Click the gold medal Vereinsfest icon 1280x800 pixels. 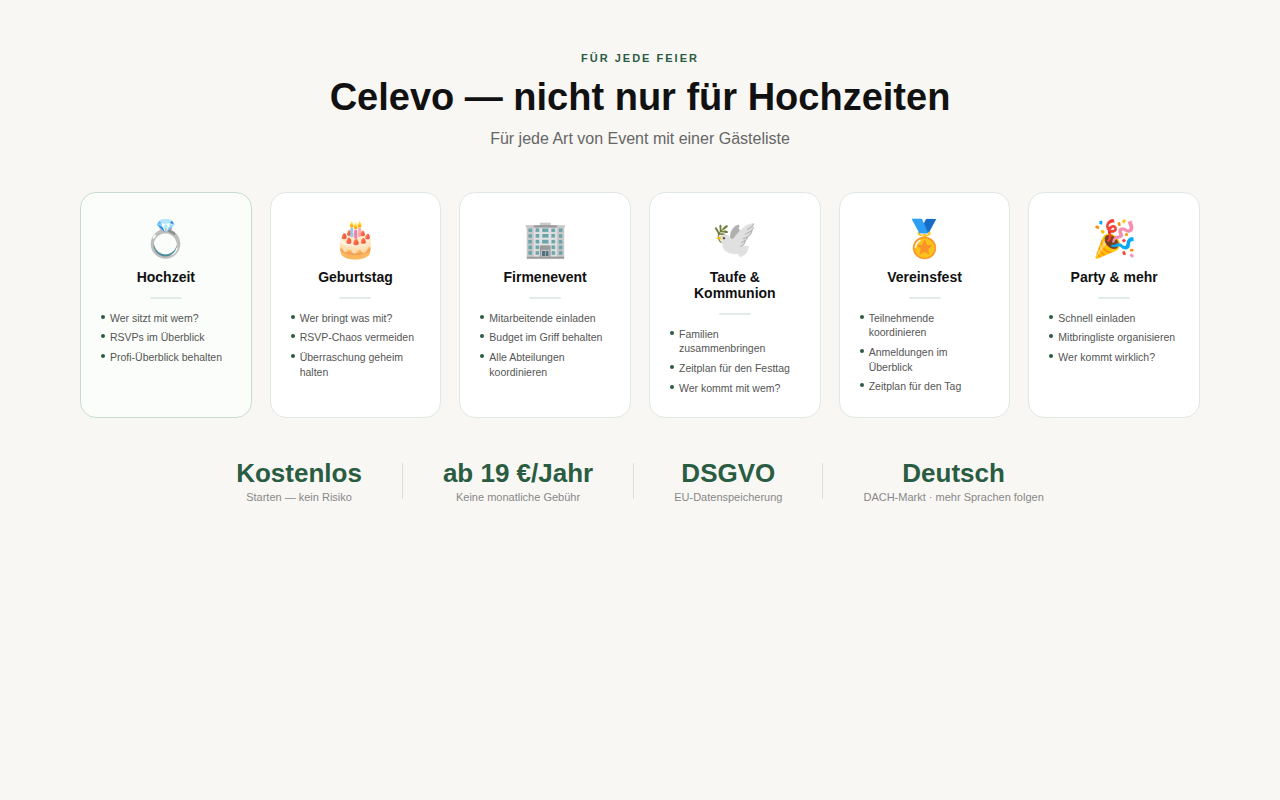click(x=924, y=238)
